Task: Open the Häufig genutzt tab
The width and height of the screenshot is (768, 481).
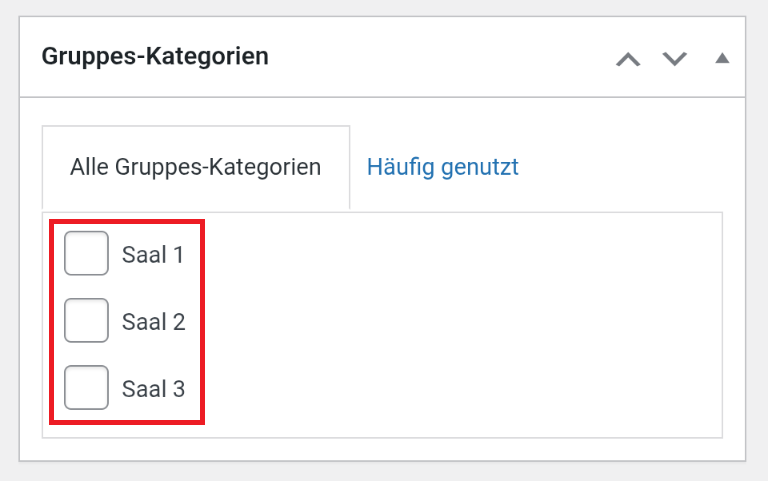Action: pyautogui.click(x=442, y=167)
